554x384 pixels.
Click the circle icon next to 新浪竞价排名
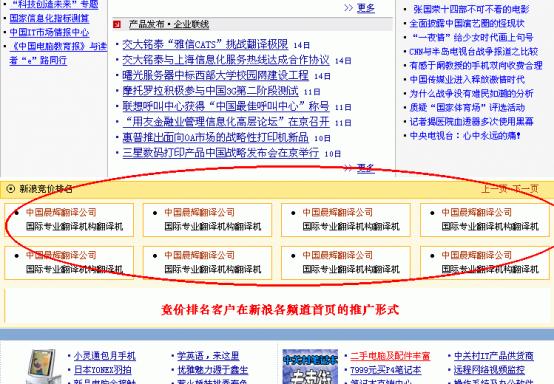point(11,189)
